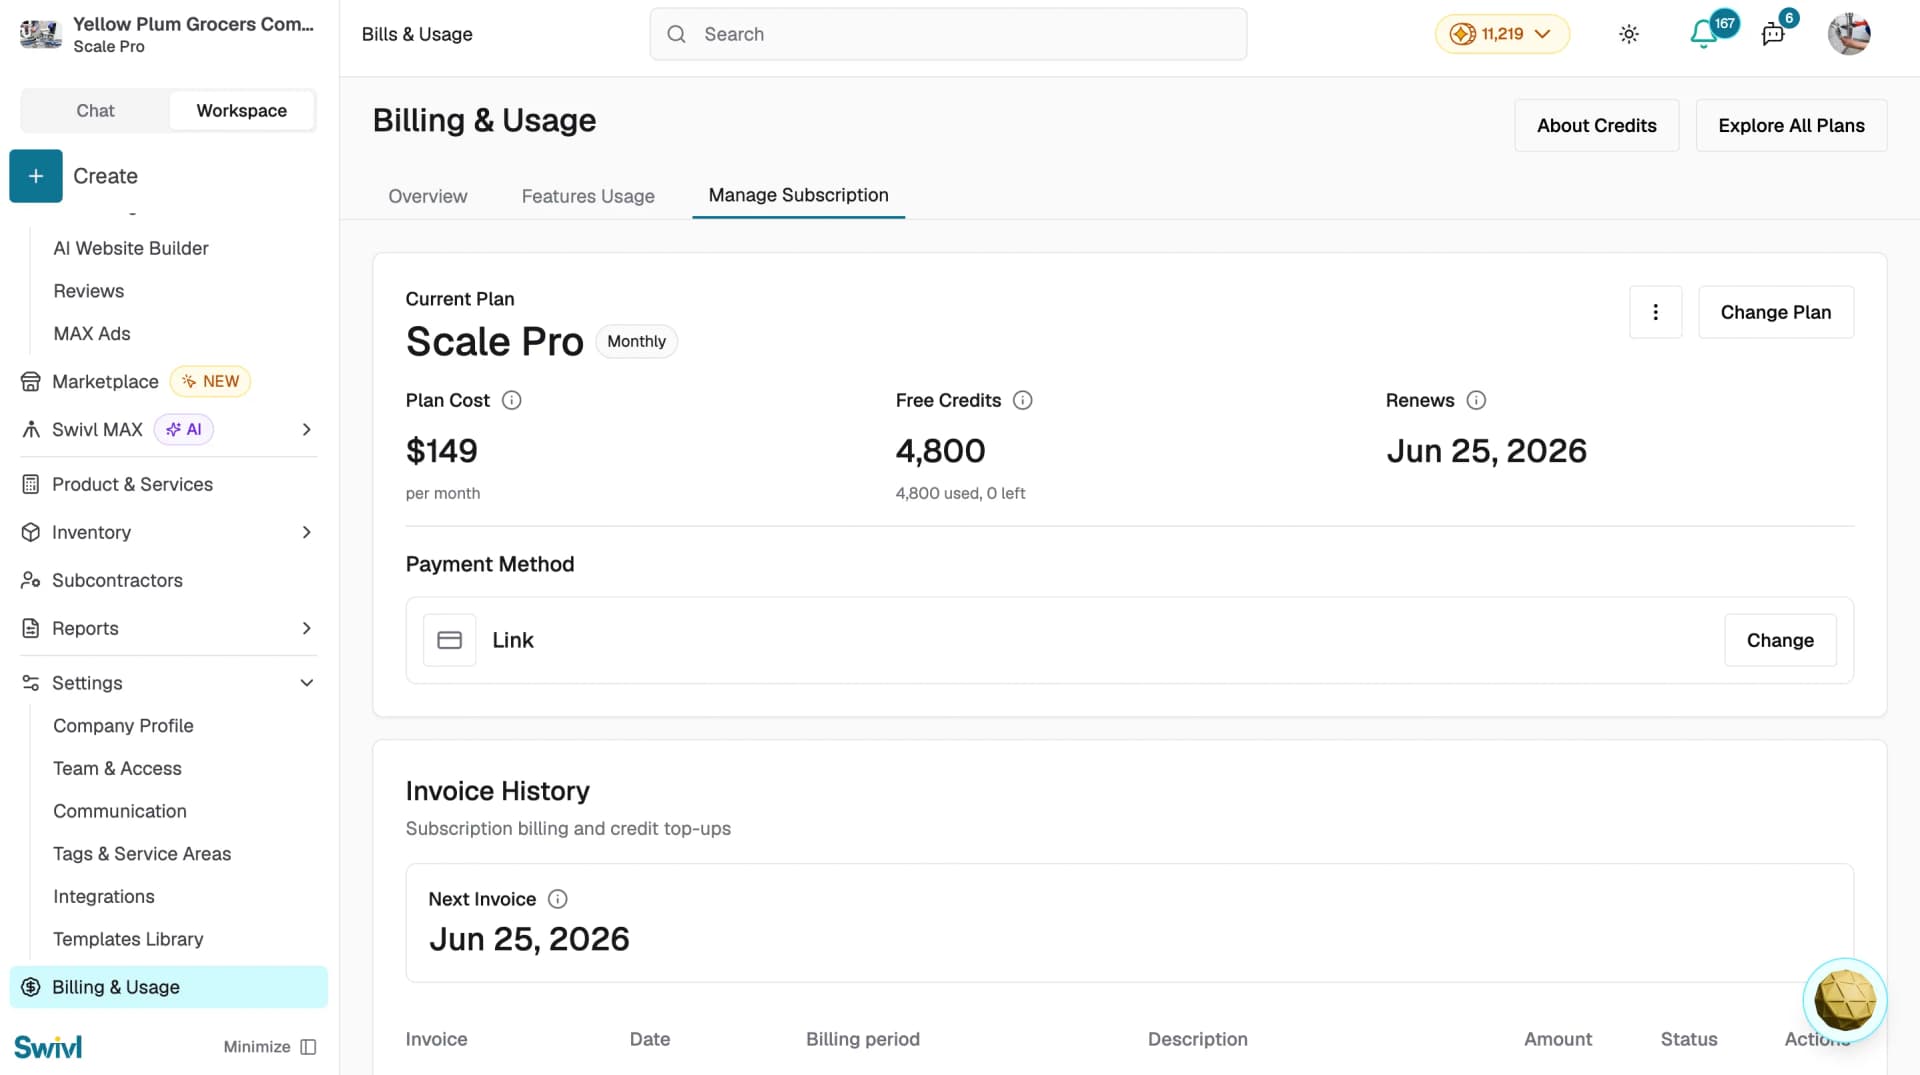Screen dimensions: 1920x1075
Task: Click the Monthly billing badge
Action: (x=636, y=341)
